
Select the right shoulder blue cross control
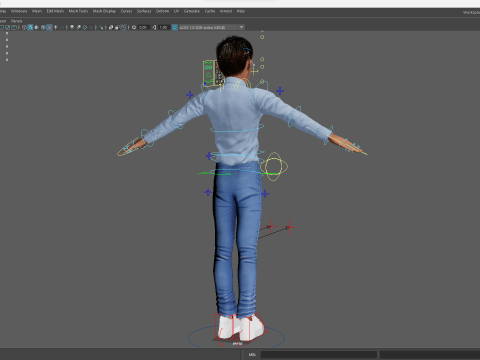click(x=280, y=91)
